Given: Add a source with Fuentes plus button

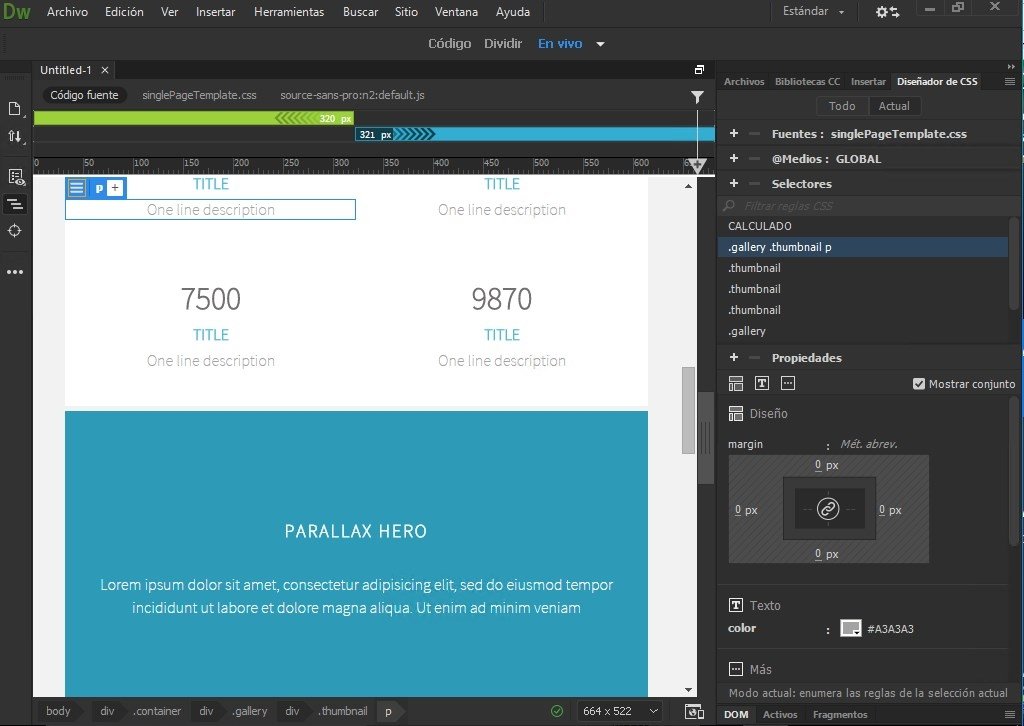Looking at the screenshot, I should [x=734, y=133].
